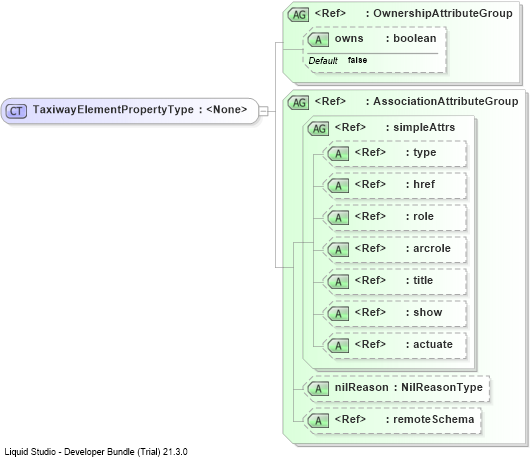Click the Default false value
Image resolution: width=531 pixels, height=457 pixels.
click(357, 60)
